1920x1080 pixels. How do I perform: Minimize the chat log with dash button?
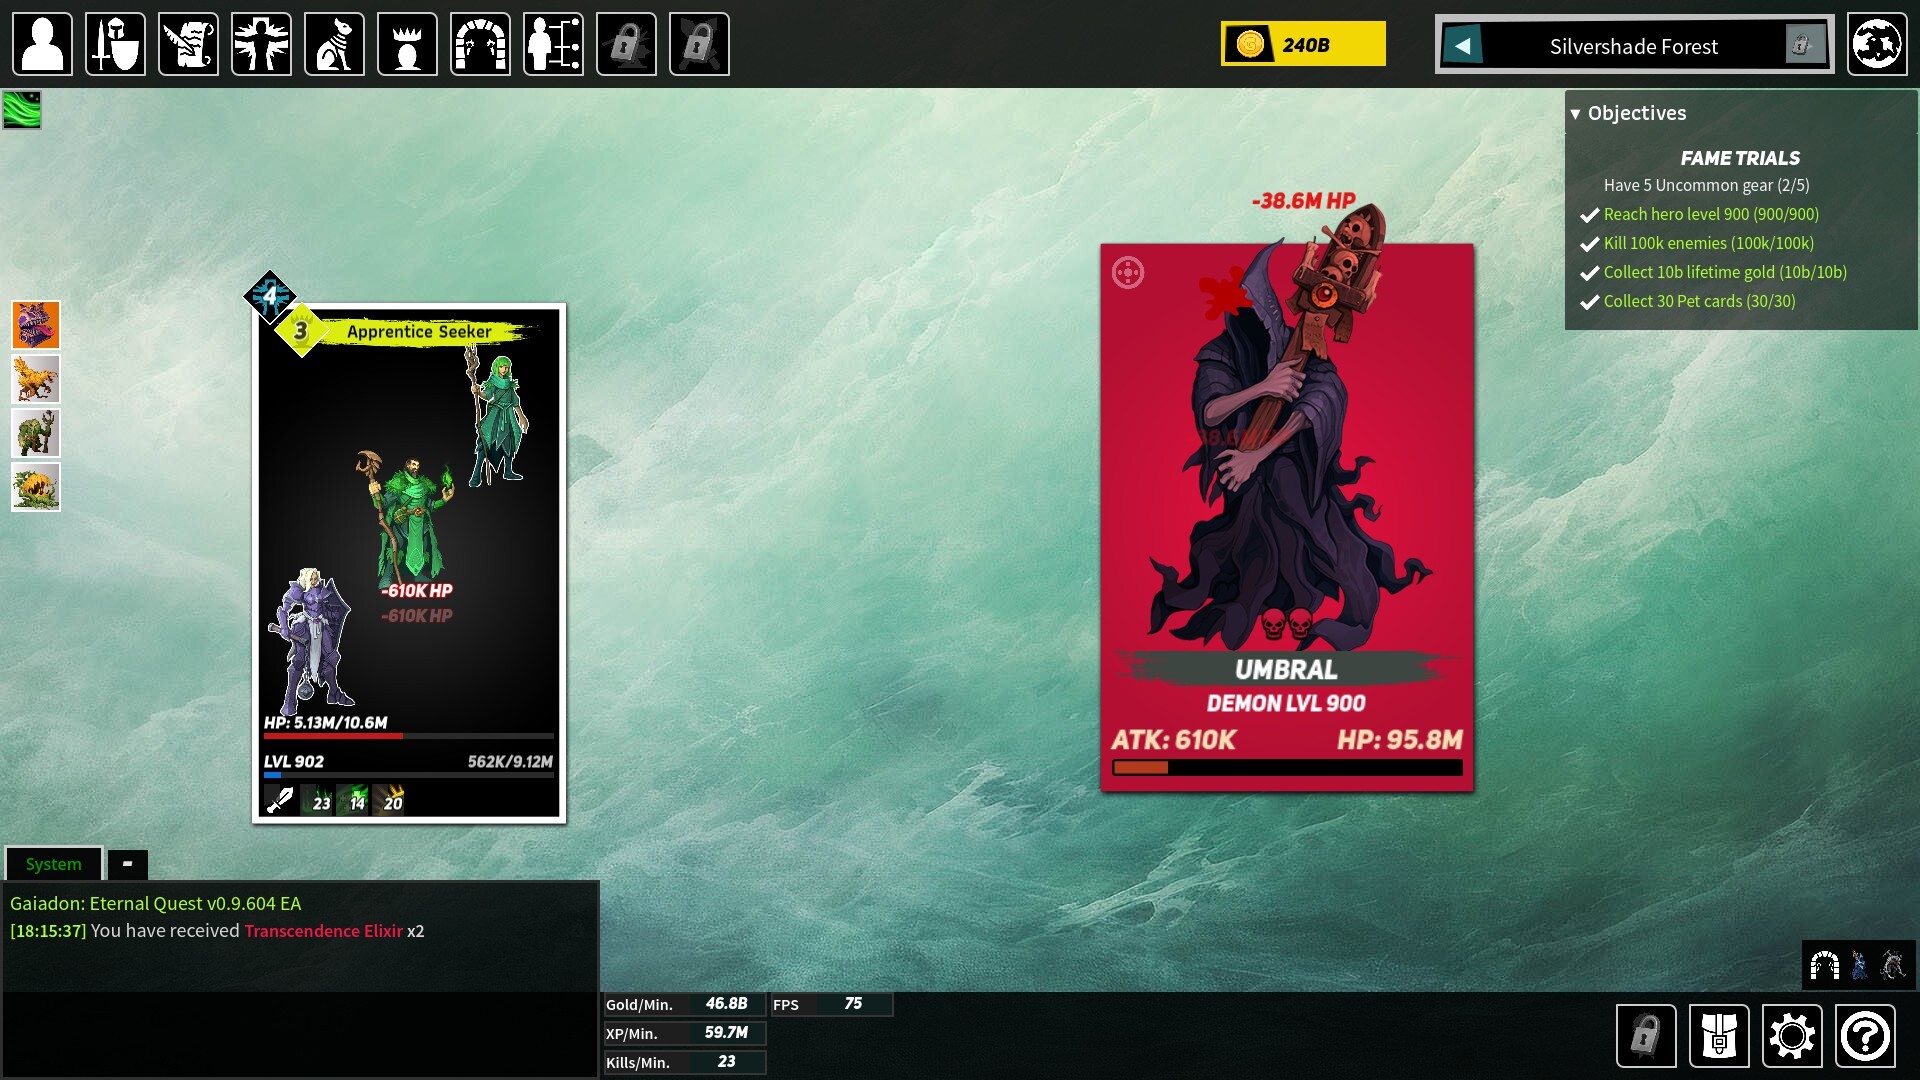[x=127, y=863]
